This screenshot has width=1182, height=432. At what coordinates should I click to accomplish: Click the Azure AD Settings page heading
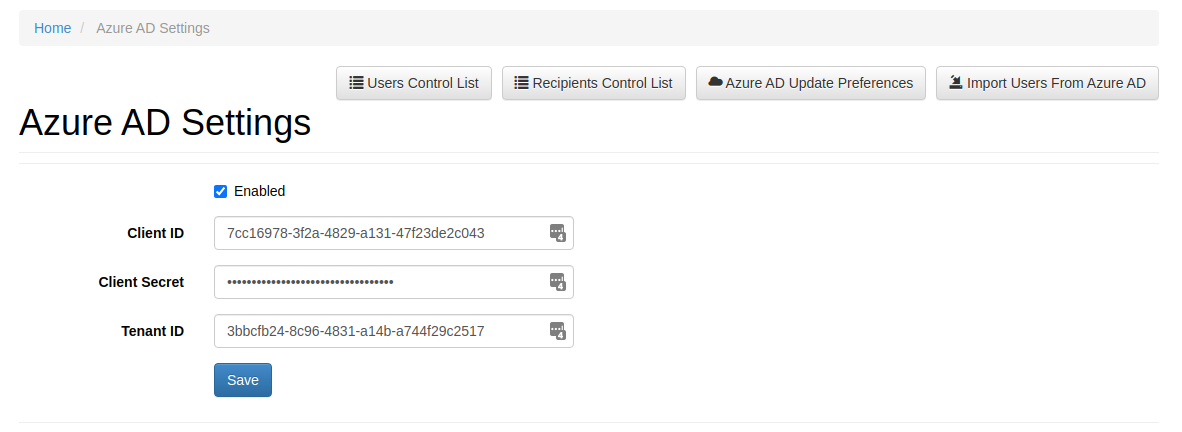(165, 122)
